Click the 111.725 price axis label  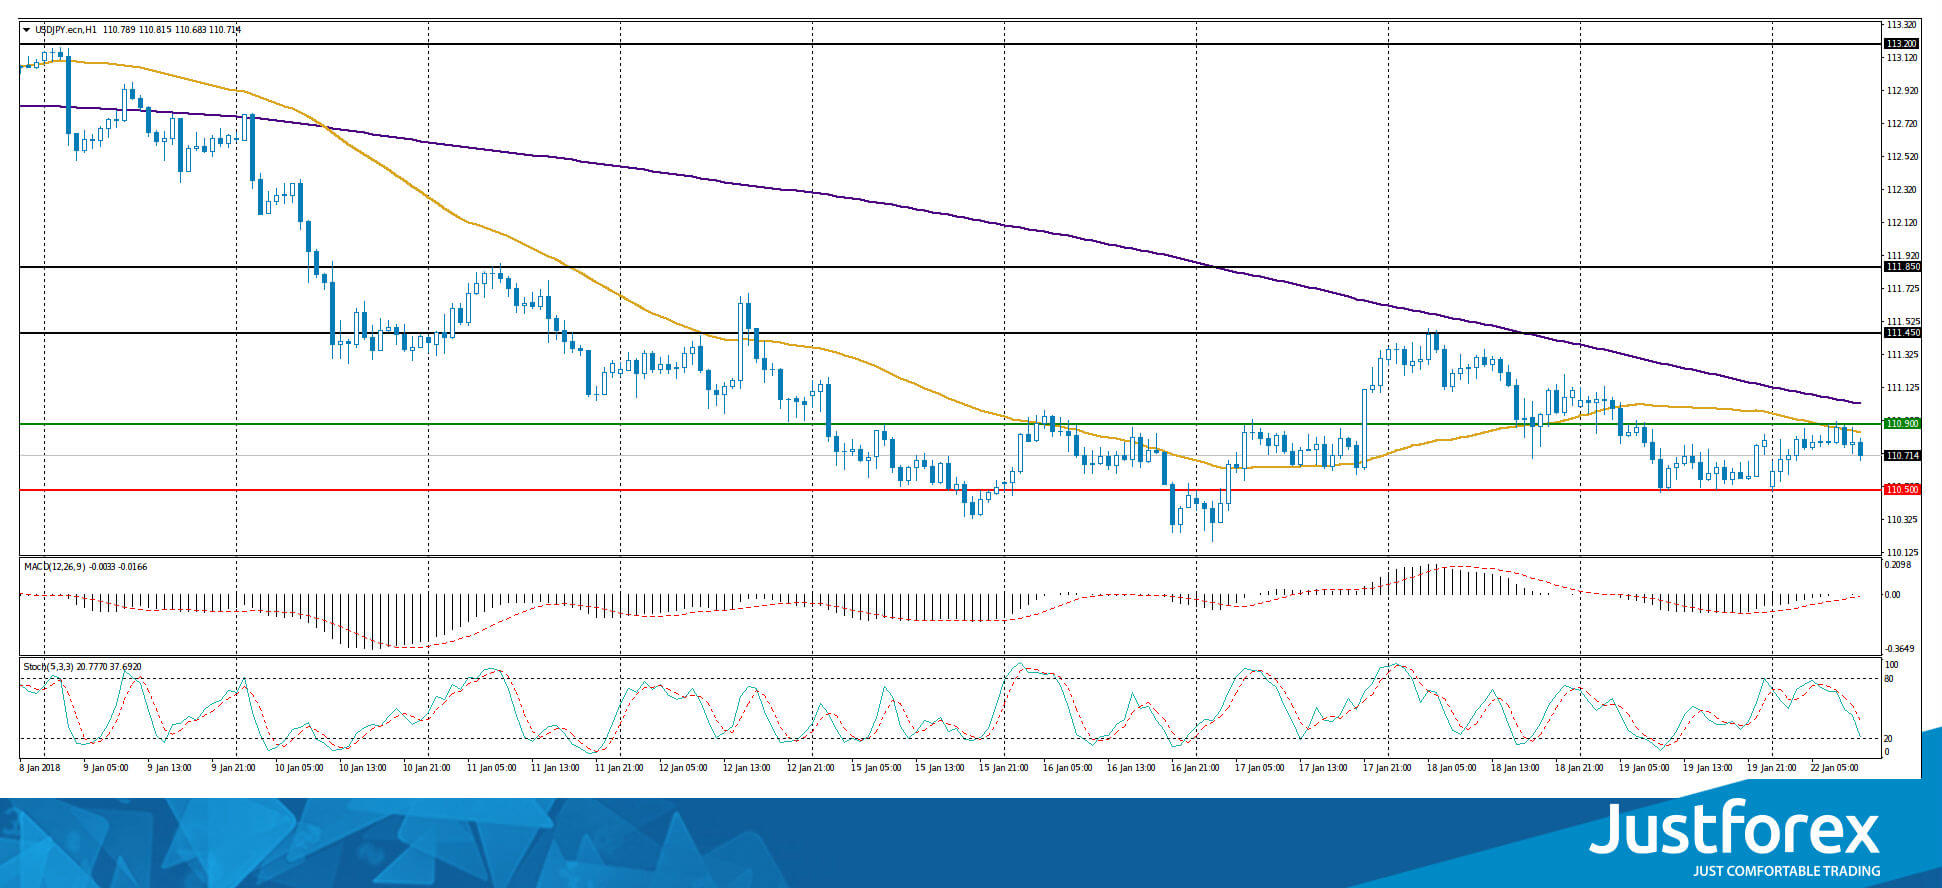(x=1902, y=289)
